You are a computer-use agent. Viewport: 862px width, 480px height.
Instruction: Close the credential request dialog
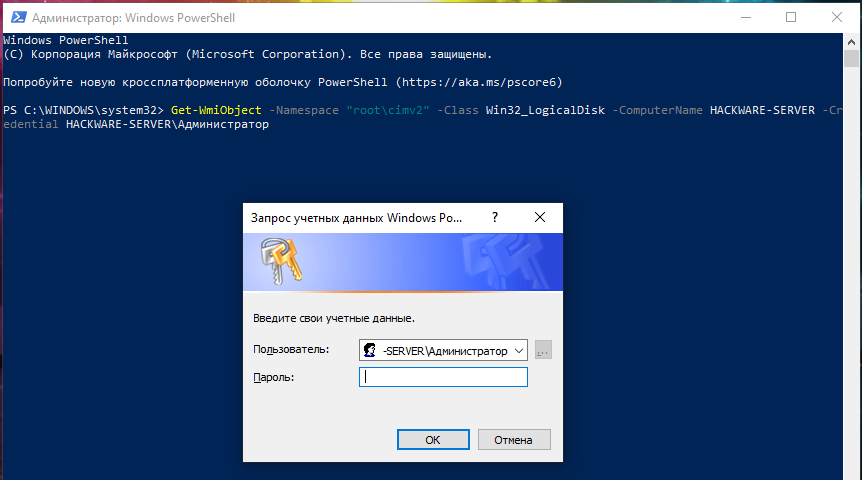point(540,217)
